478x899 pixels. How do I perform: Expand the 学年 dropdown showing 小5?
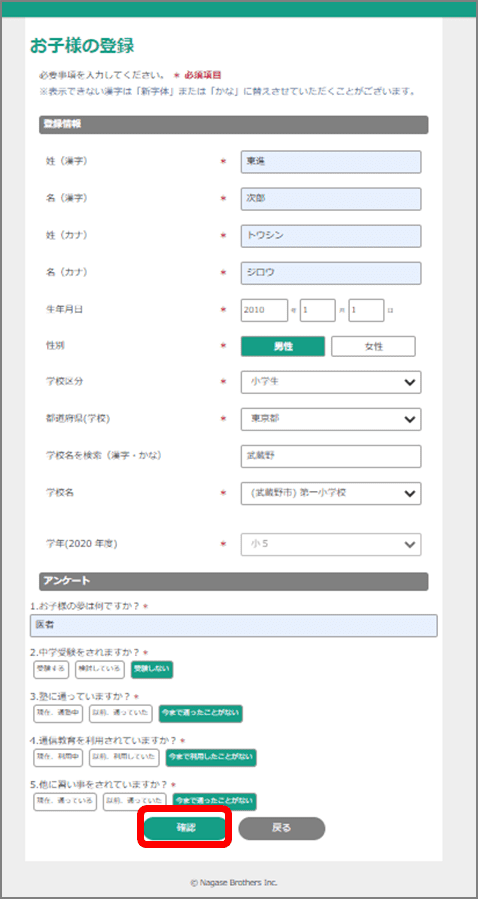click(331, 545)
